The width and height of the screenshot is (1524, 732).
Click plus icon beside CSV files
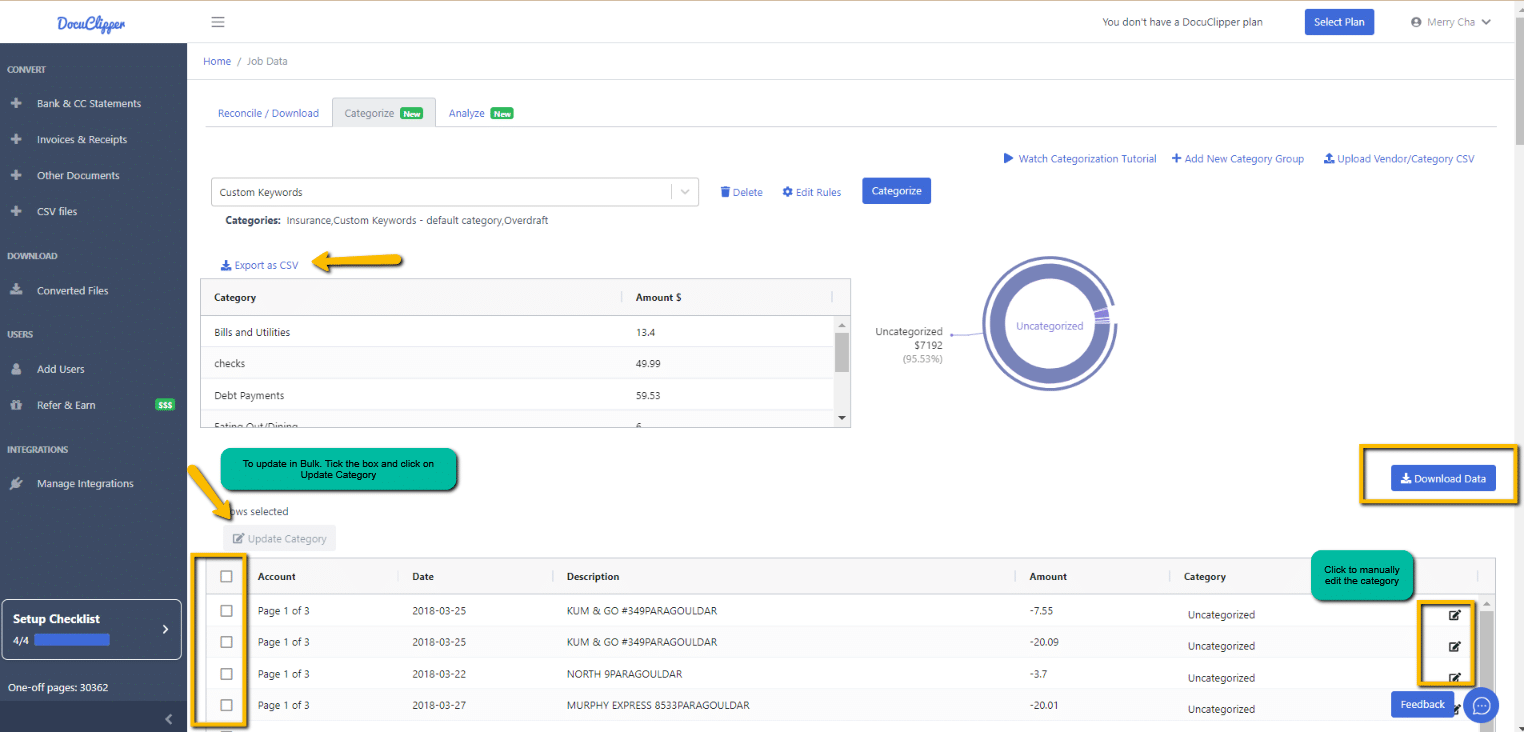[x=16, y=211]
